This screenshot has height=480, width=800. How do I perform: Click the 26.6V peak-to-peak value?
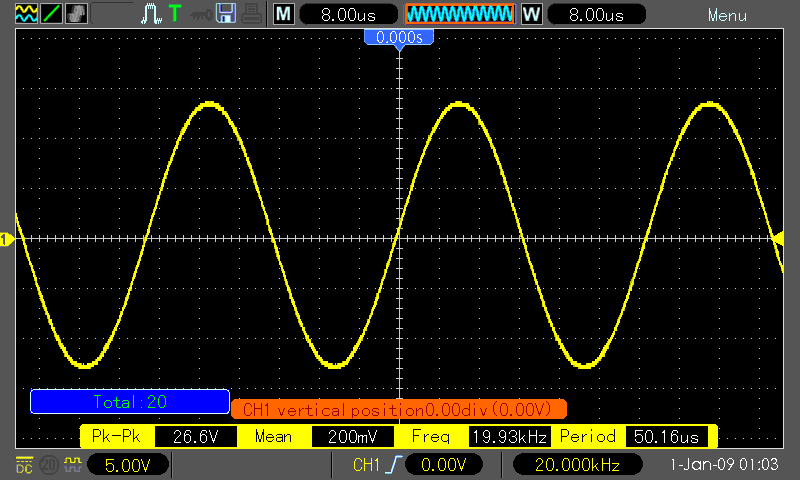point(195,437)
